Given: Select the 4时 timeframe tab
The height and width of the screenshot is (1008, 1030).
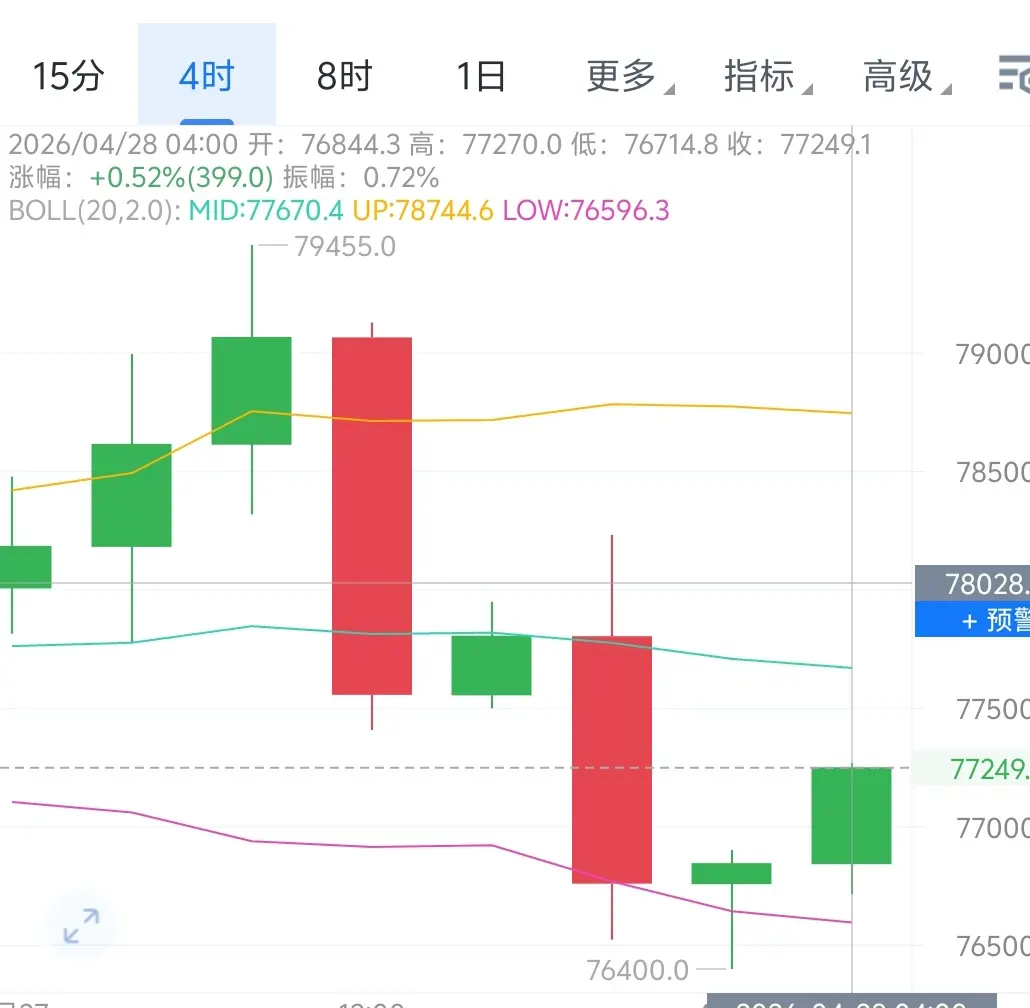Looking at the screenshot, I should click(x=206, y=76).
